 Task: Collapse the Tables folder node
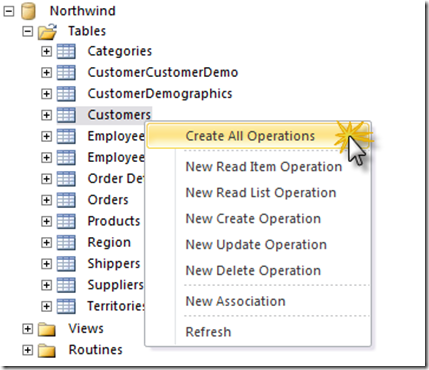coord(28,32)
